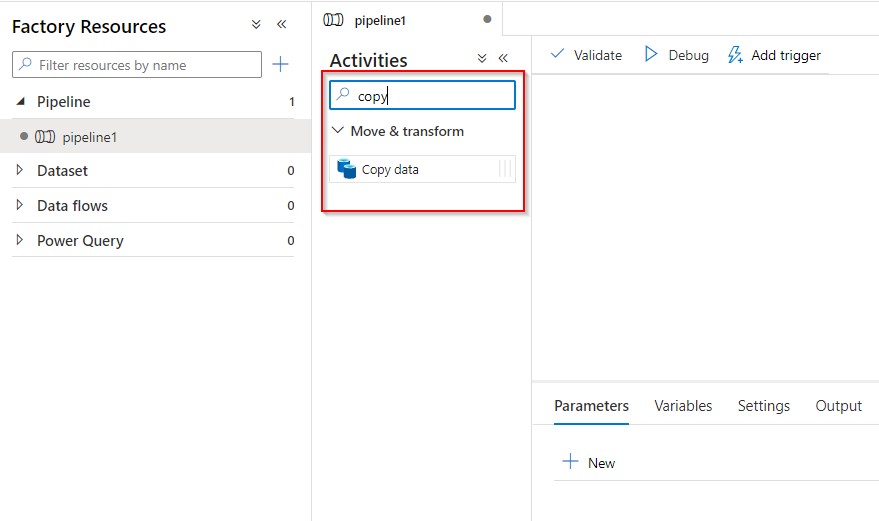879x521 pixels.
Task: Open the Settings tab
Action: pyautogui.click(x=764, y=405)
